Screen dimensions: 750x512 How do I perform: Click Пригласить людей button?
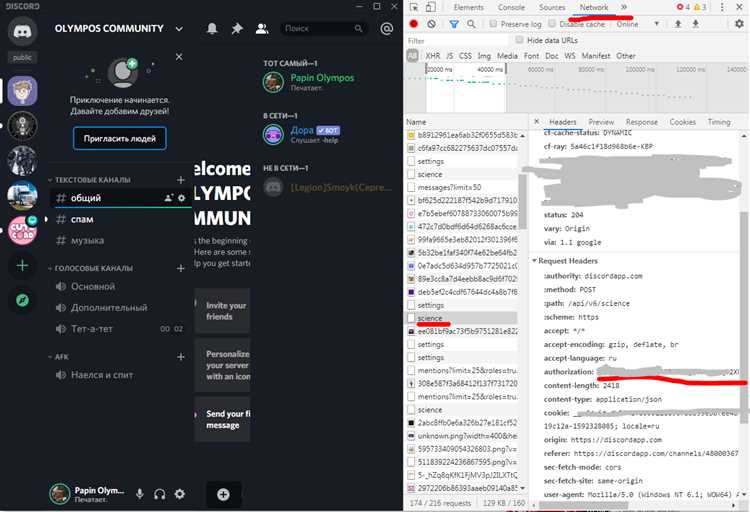[120, 138]
